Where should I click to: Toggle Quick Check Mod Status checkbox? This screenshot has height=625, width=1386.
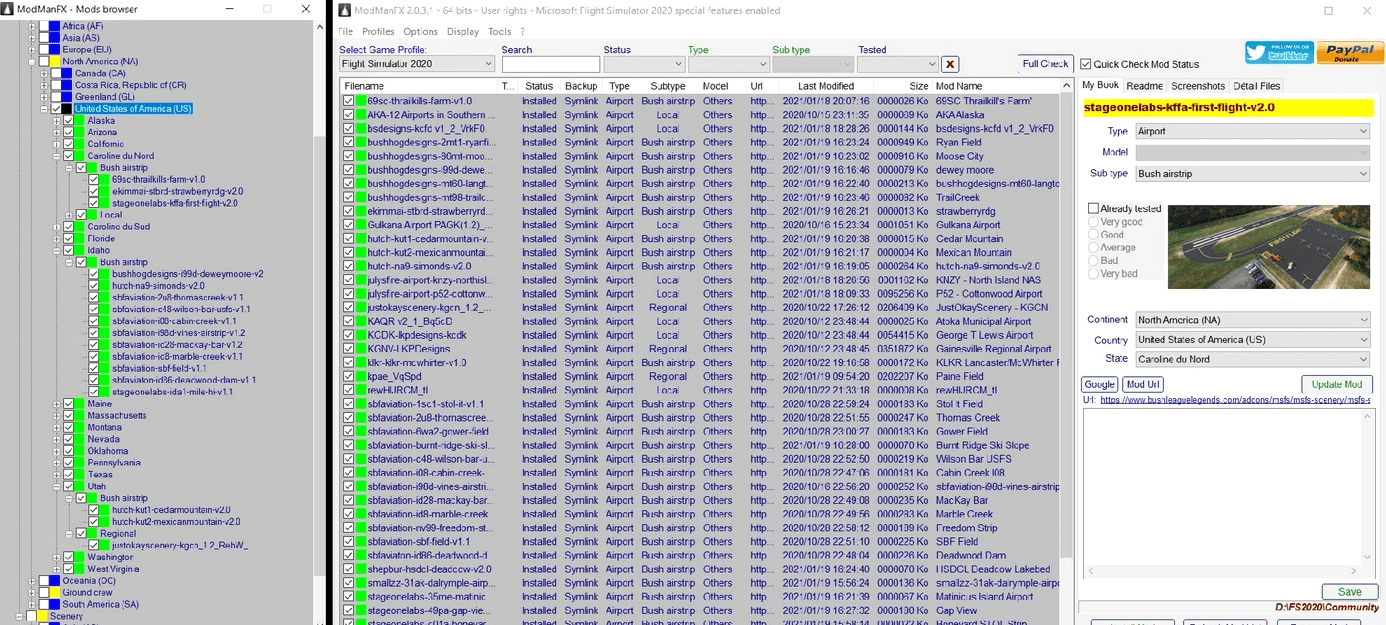[1086, 65]
